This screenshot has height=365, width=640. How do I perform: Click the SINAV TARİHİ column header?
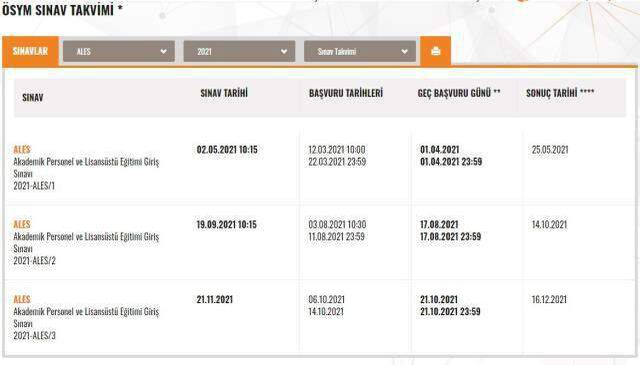(x=224, y=93)
